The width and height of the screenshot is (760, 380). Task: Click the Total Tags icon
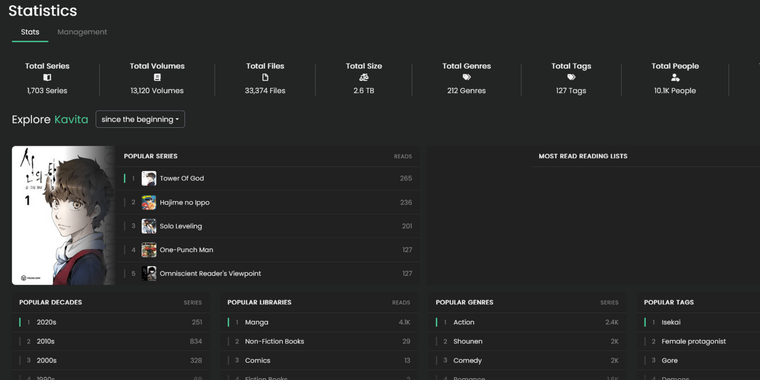click(571, 78)
